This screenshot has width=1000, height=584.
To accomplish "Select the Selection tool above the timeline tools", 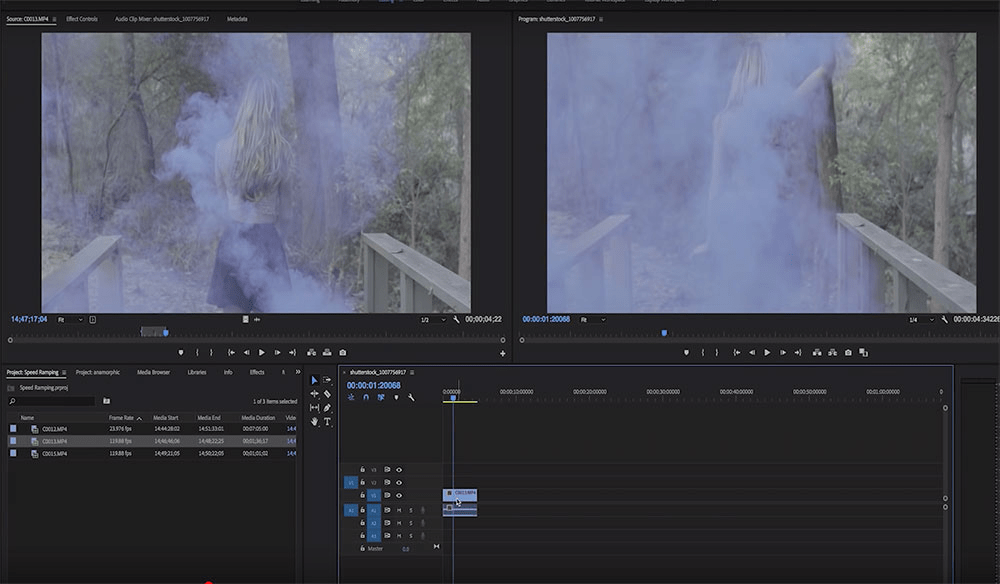I will (x=316, y=382).
